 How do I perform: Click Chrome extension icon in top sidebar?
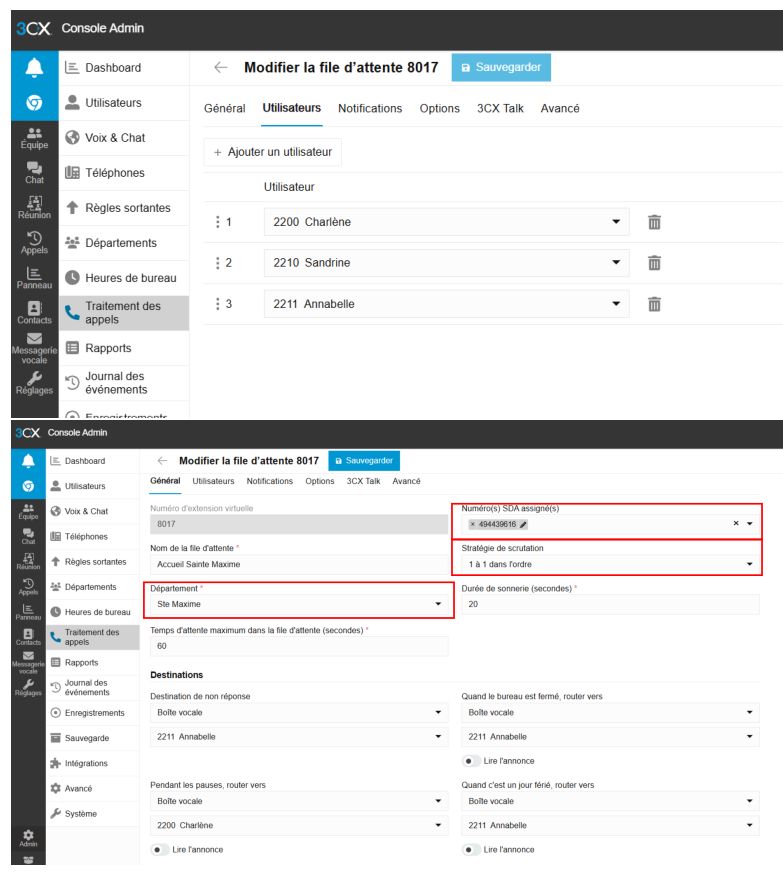(x=34, y=103)
